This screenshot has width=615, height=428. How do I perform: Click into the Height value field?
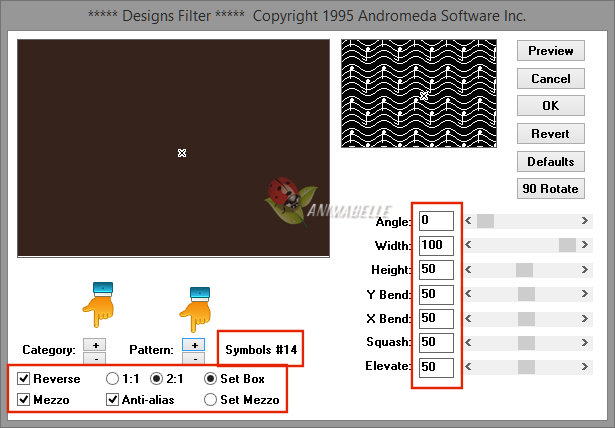[x=436, y=270]
